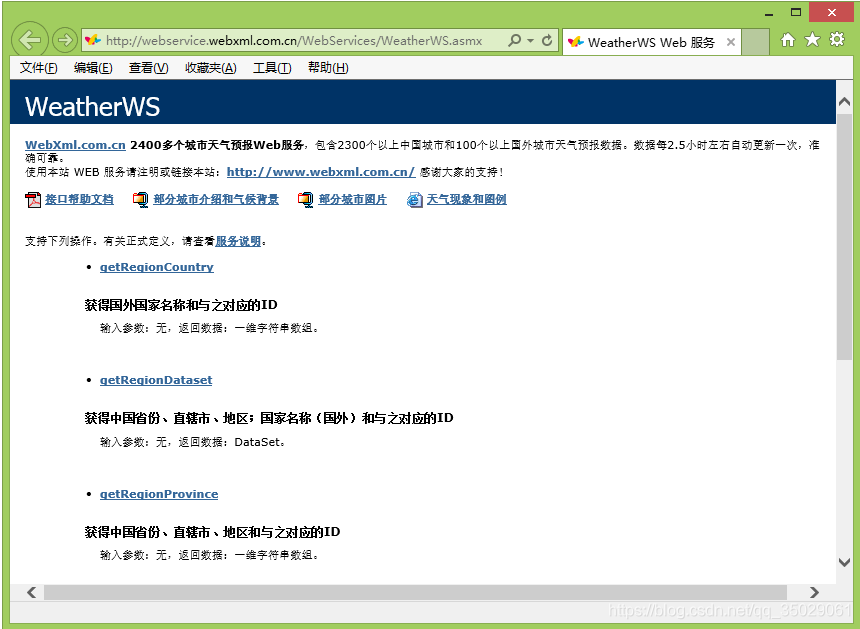Open the 文件(F) menu
Viewport: 860px width, 629px height.
[x=38, y=68]
